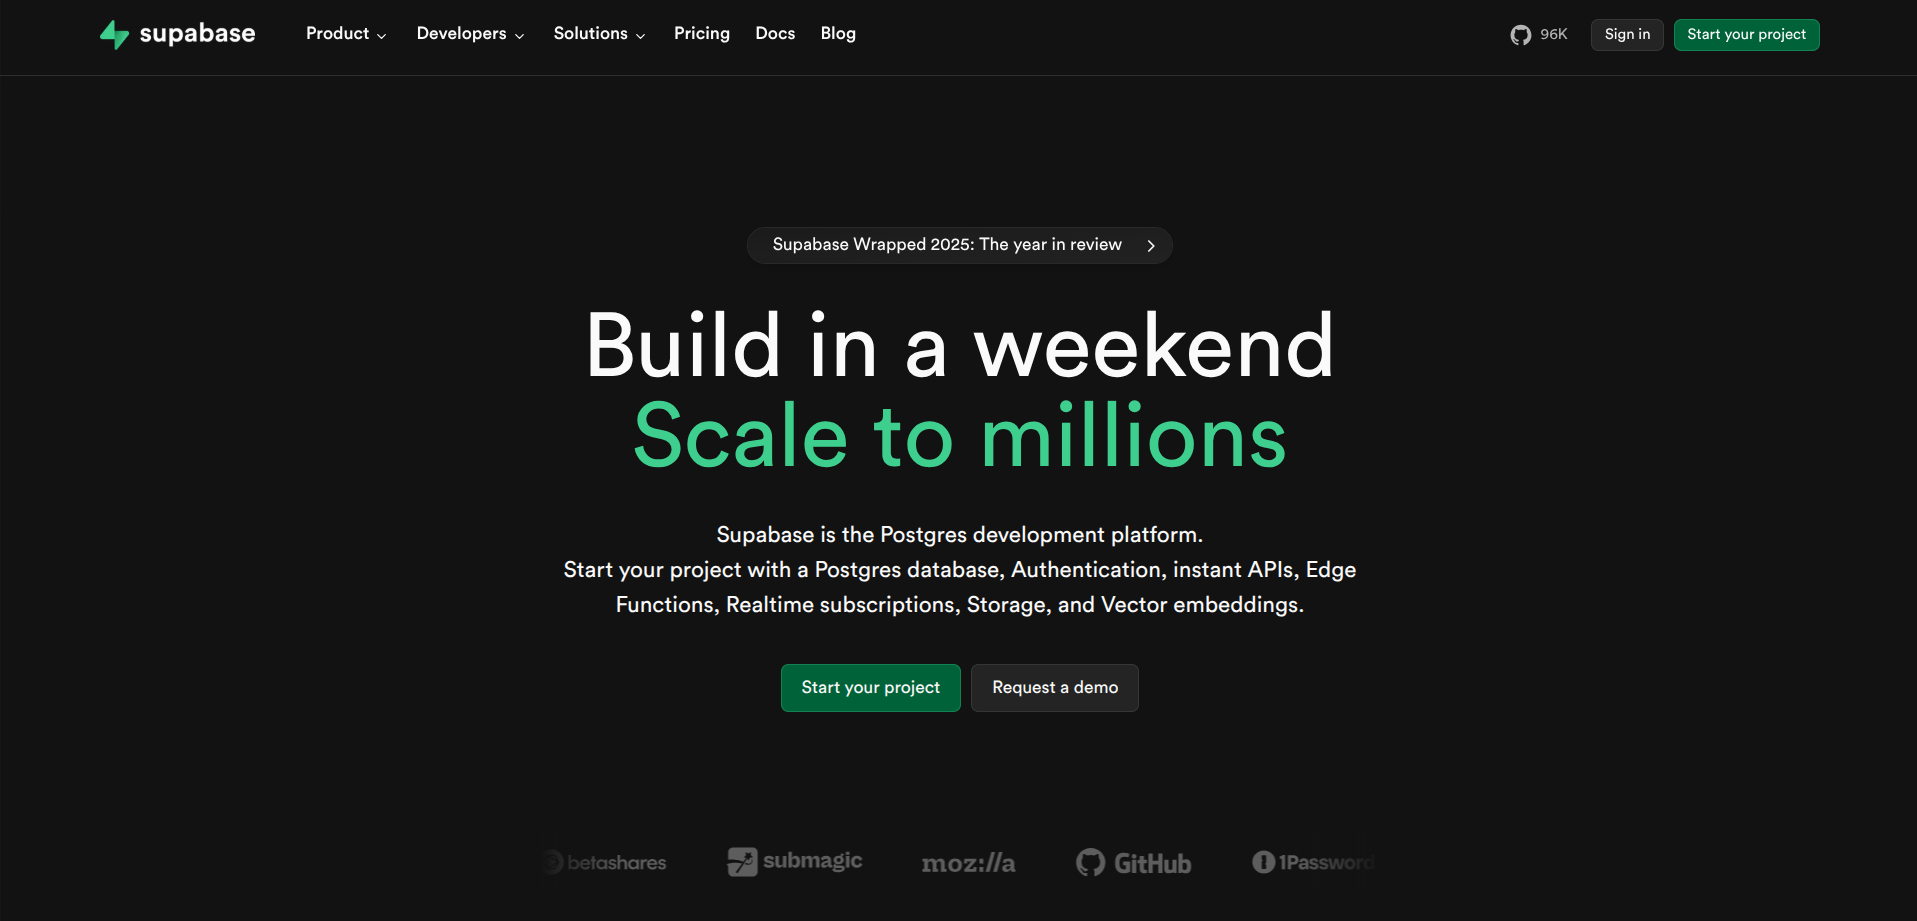Open the Docs link in the navbar
This screenshot has height=921, width=1917.
[x=775, y=34]
